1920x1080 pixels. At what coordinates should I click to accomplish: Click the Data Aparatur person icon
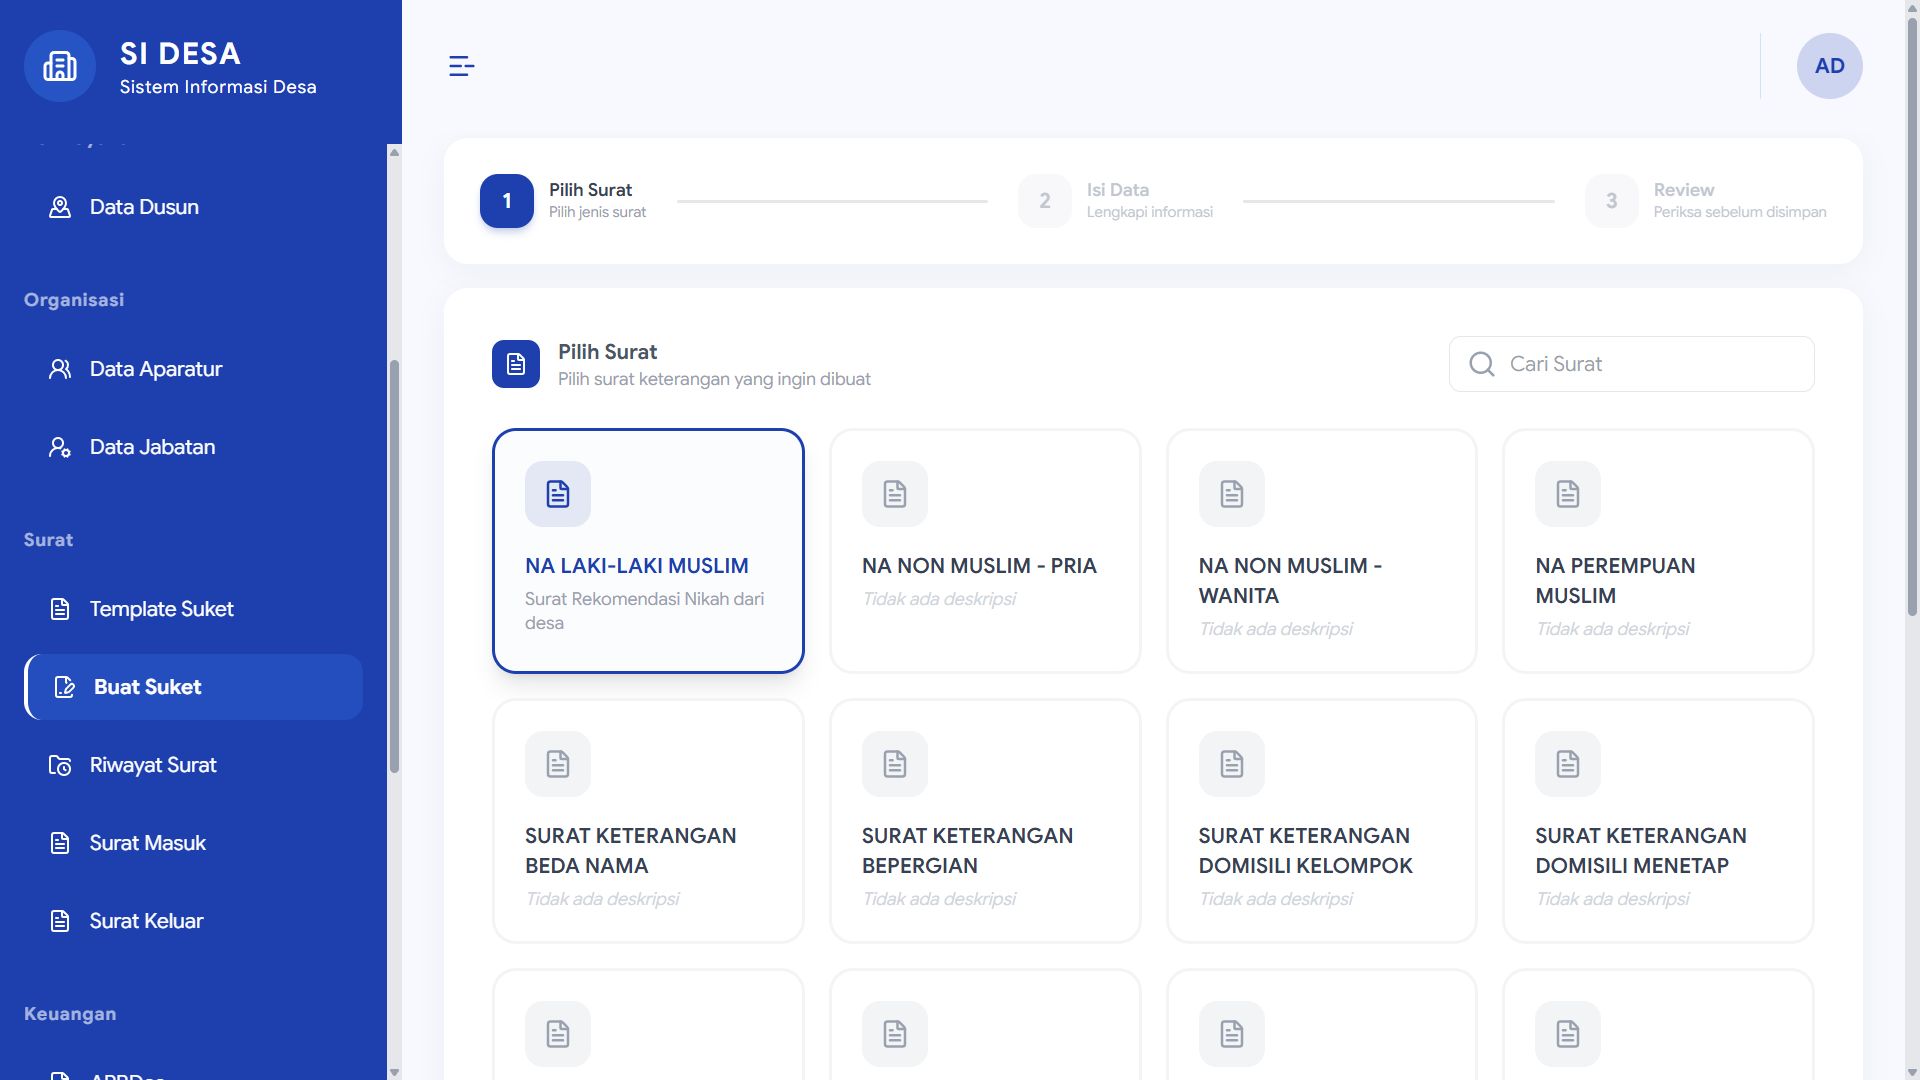click(x=60, y=369)
